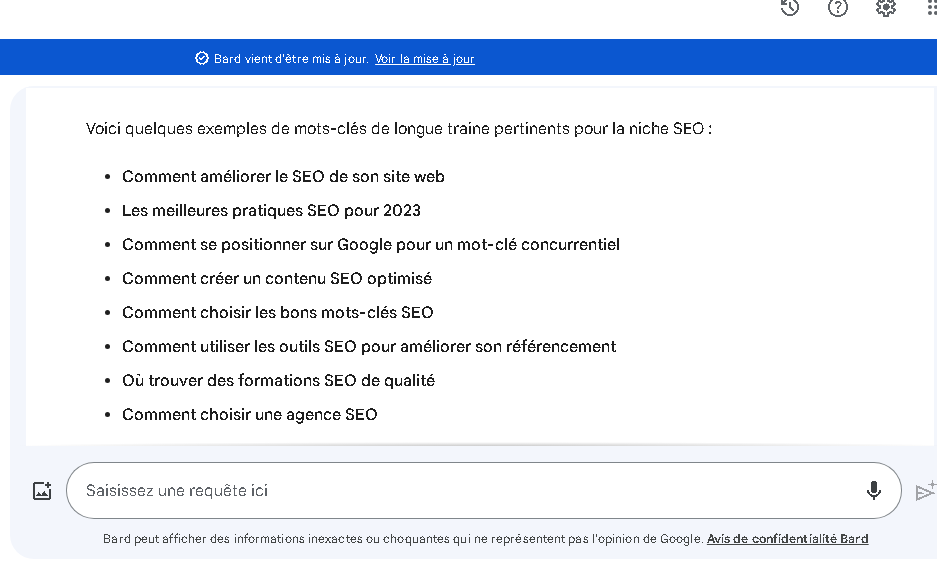Click "Comment choisir une agence SEO"
This screenshot has height=566, width=937.
[249, 415]
